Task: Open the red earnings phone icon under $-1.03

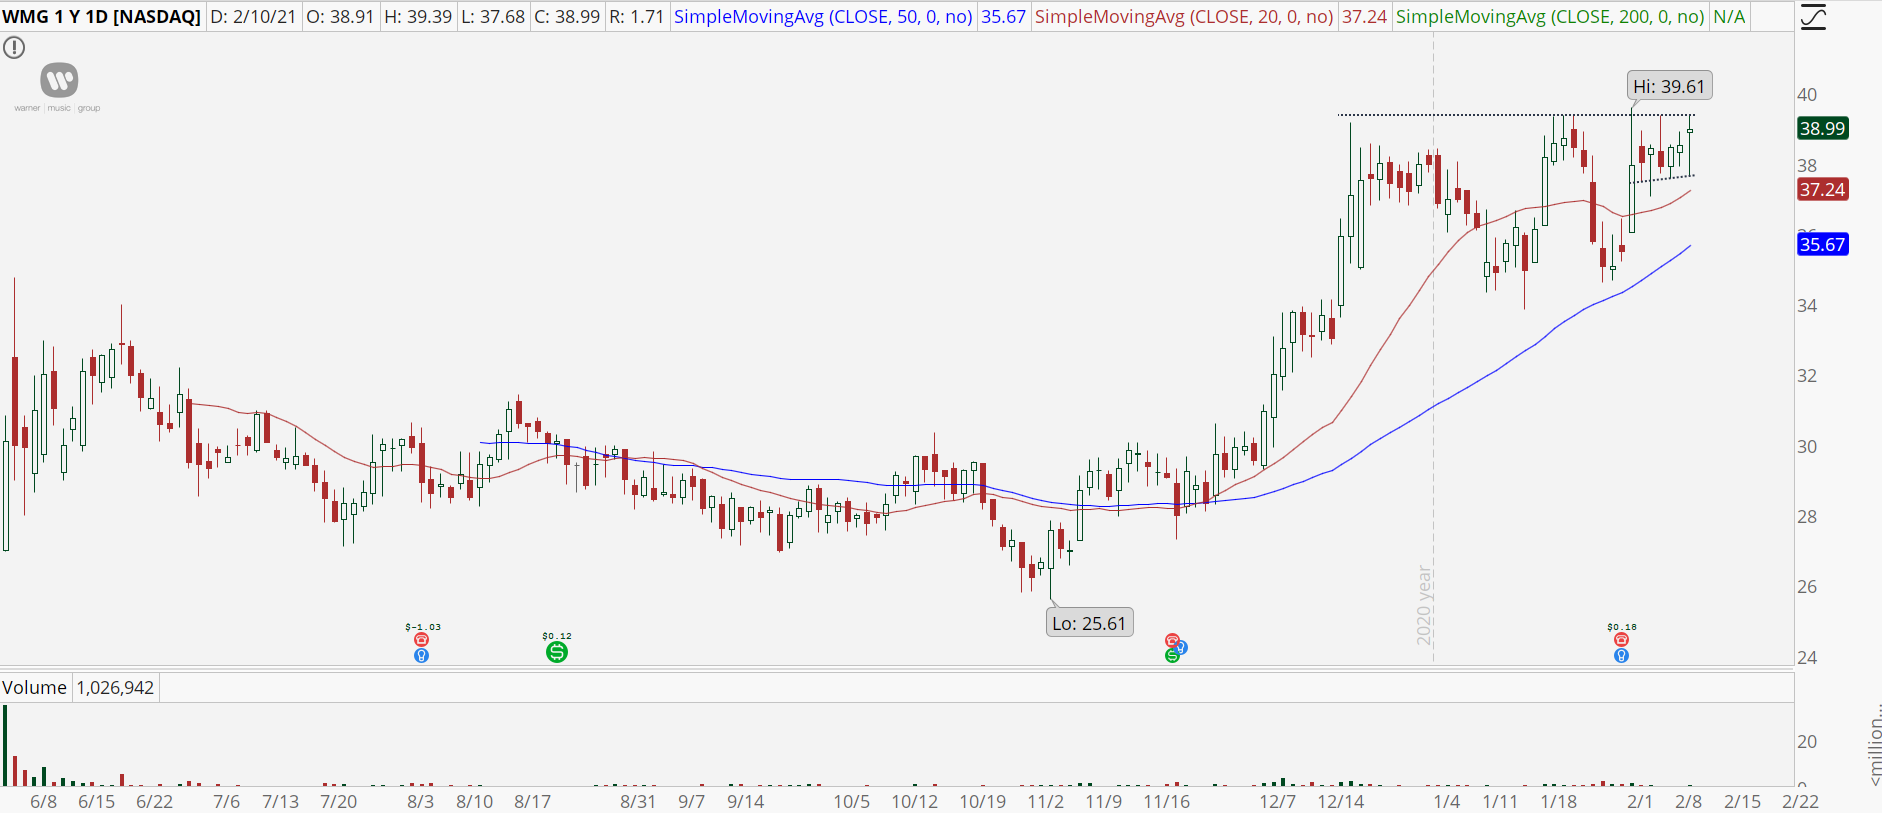Action: coord(421,640)
